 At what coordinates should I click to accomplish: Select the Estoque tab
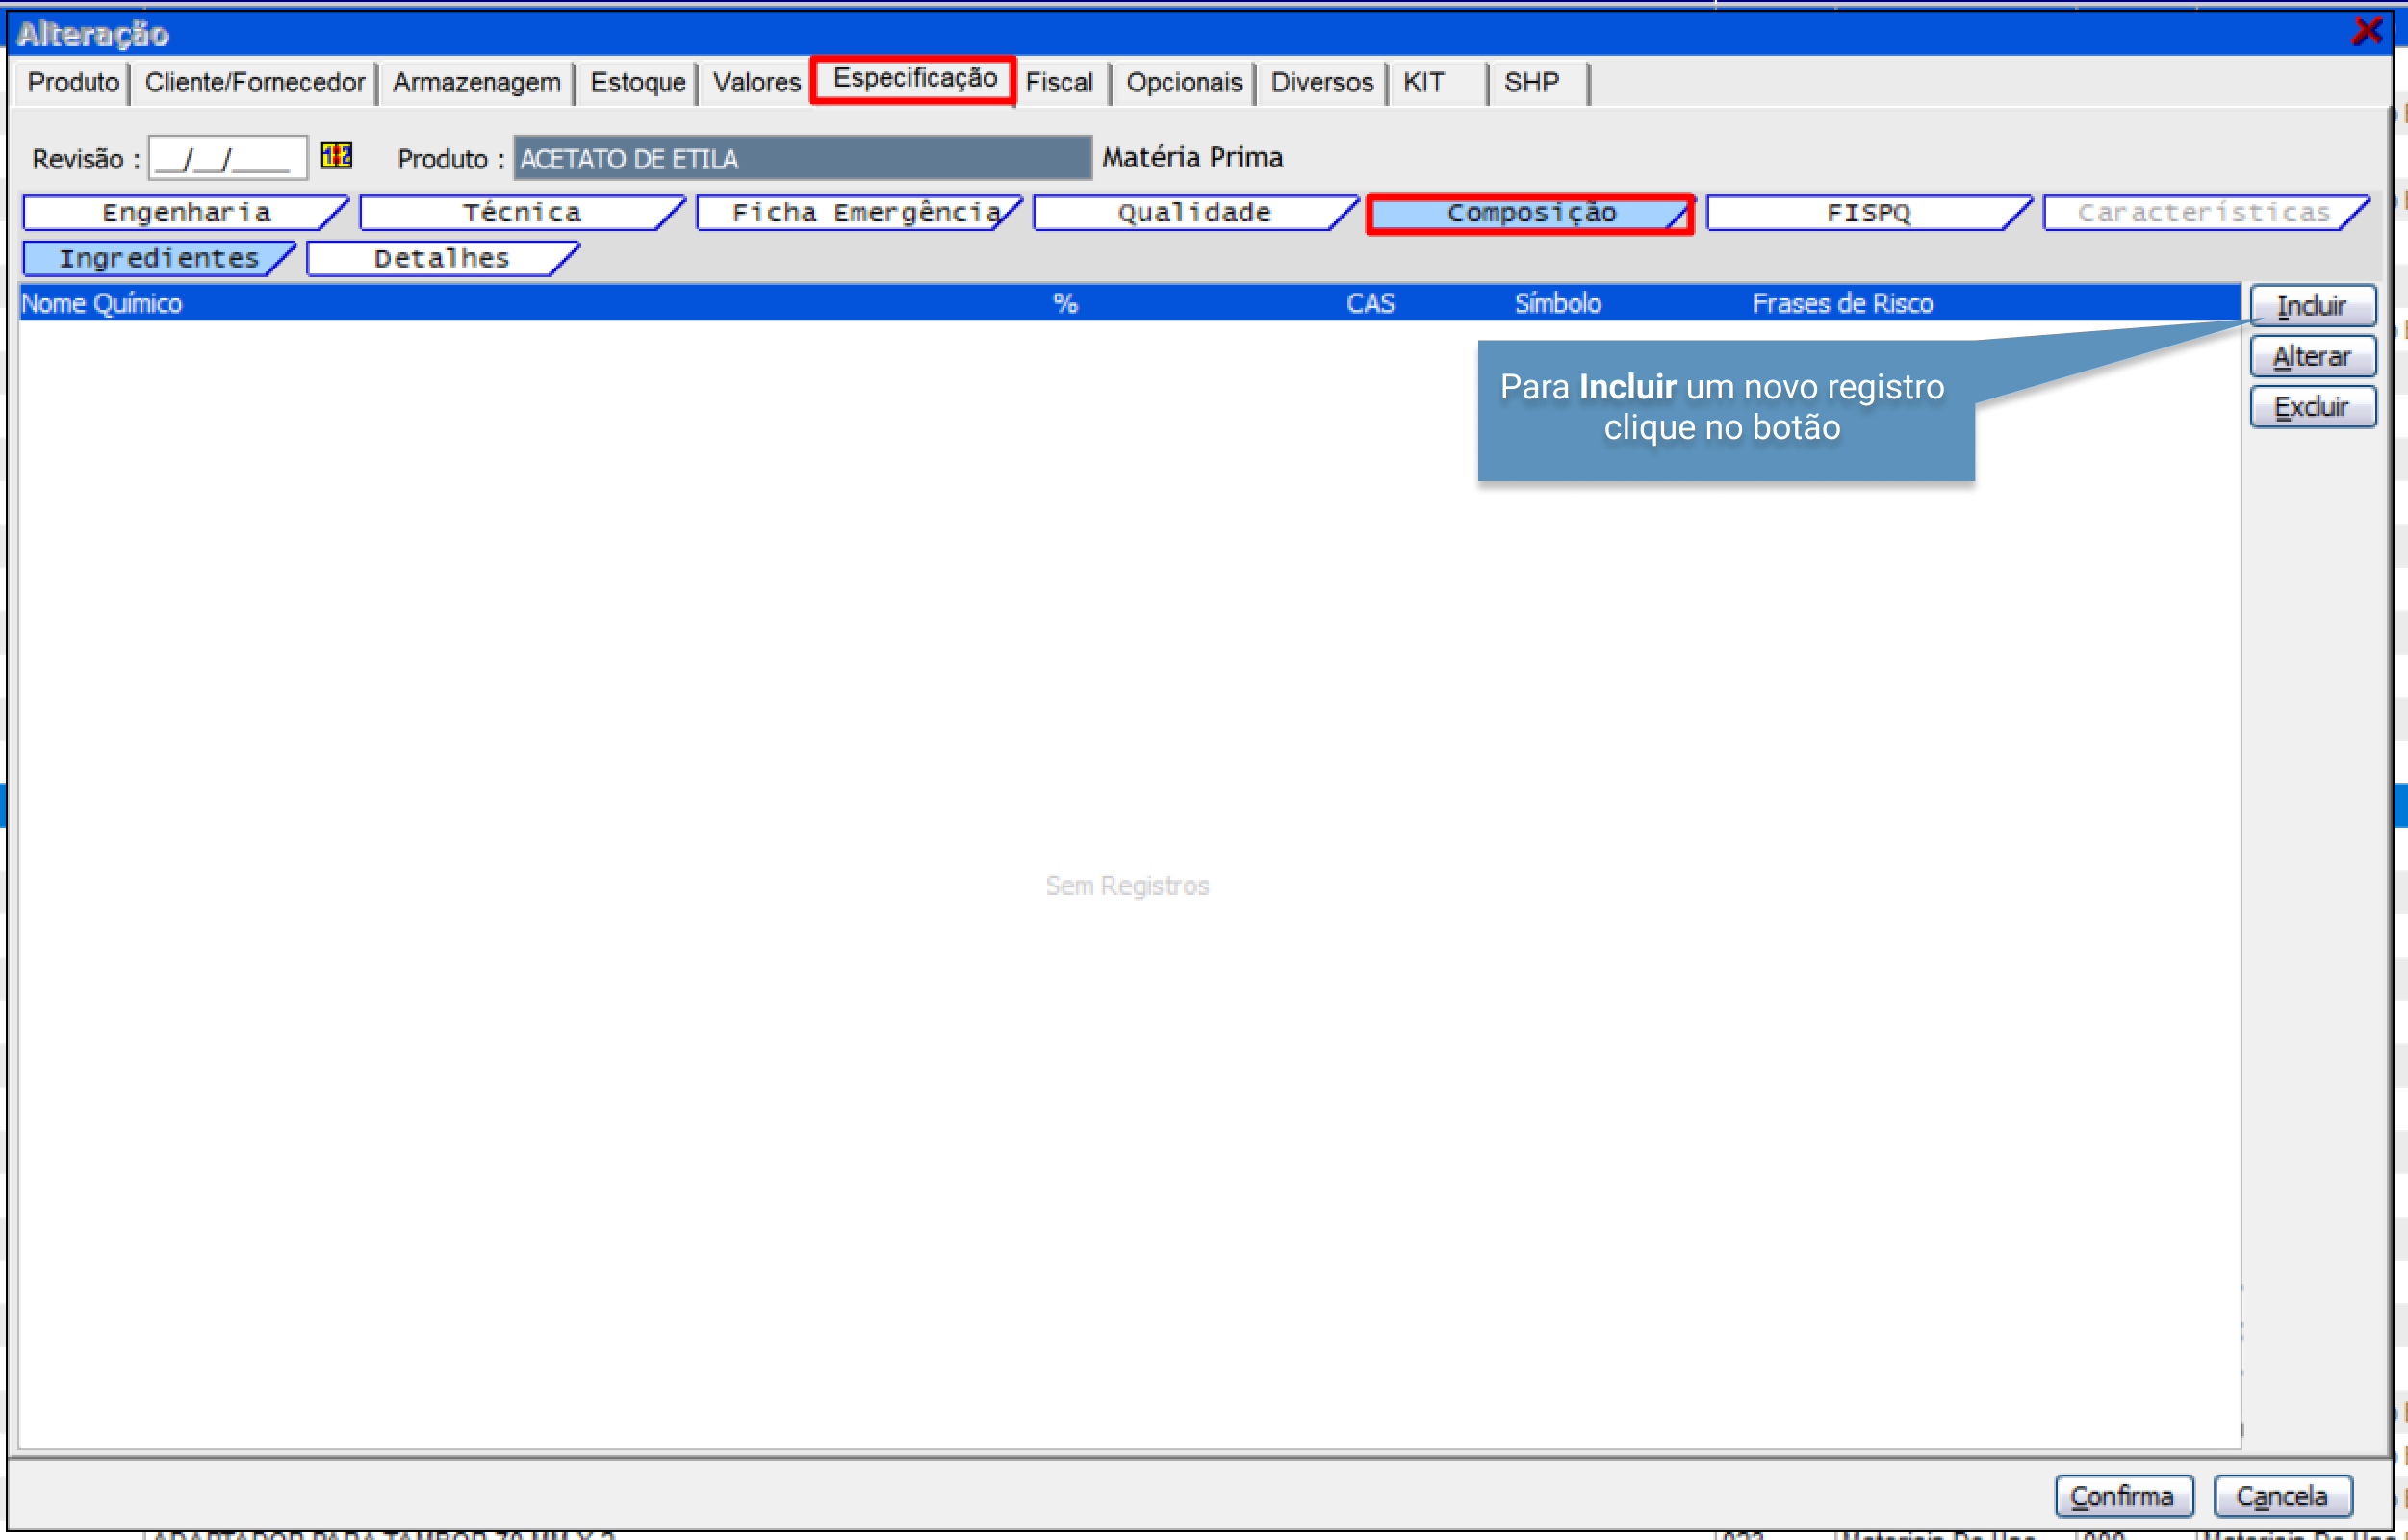click(x=637, y=82)
